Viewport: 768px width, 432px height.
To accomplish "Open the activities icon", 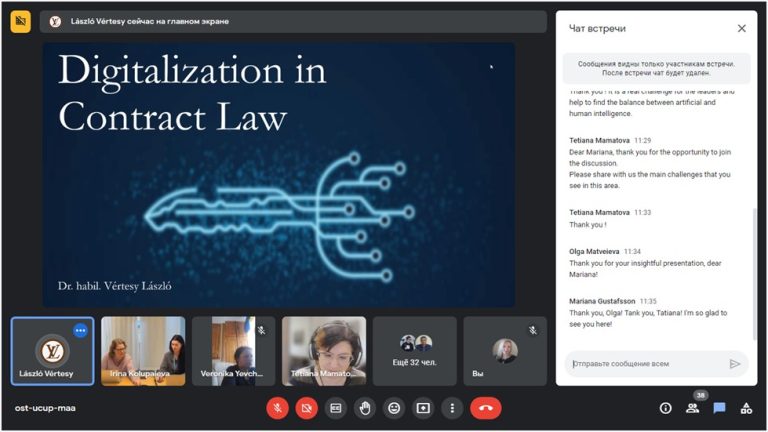I will (x=746, y=408).
